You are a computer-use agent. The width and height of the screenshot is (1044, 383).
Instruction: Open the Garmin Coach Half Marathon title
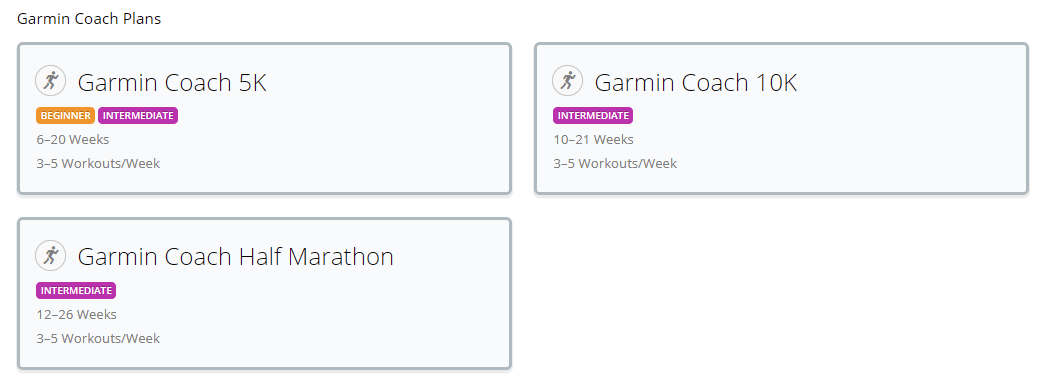pyautogui.click(x=236, y=256)
